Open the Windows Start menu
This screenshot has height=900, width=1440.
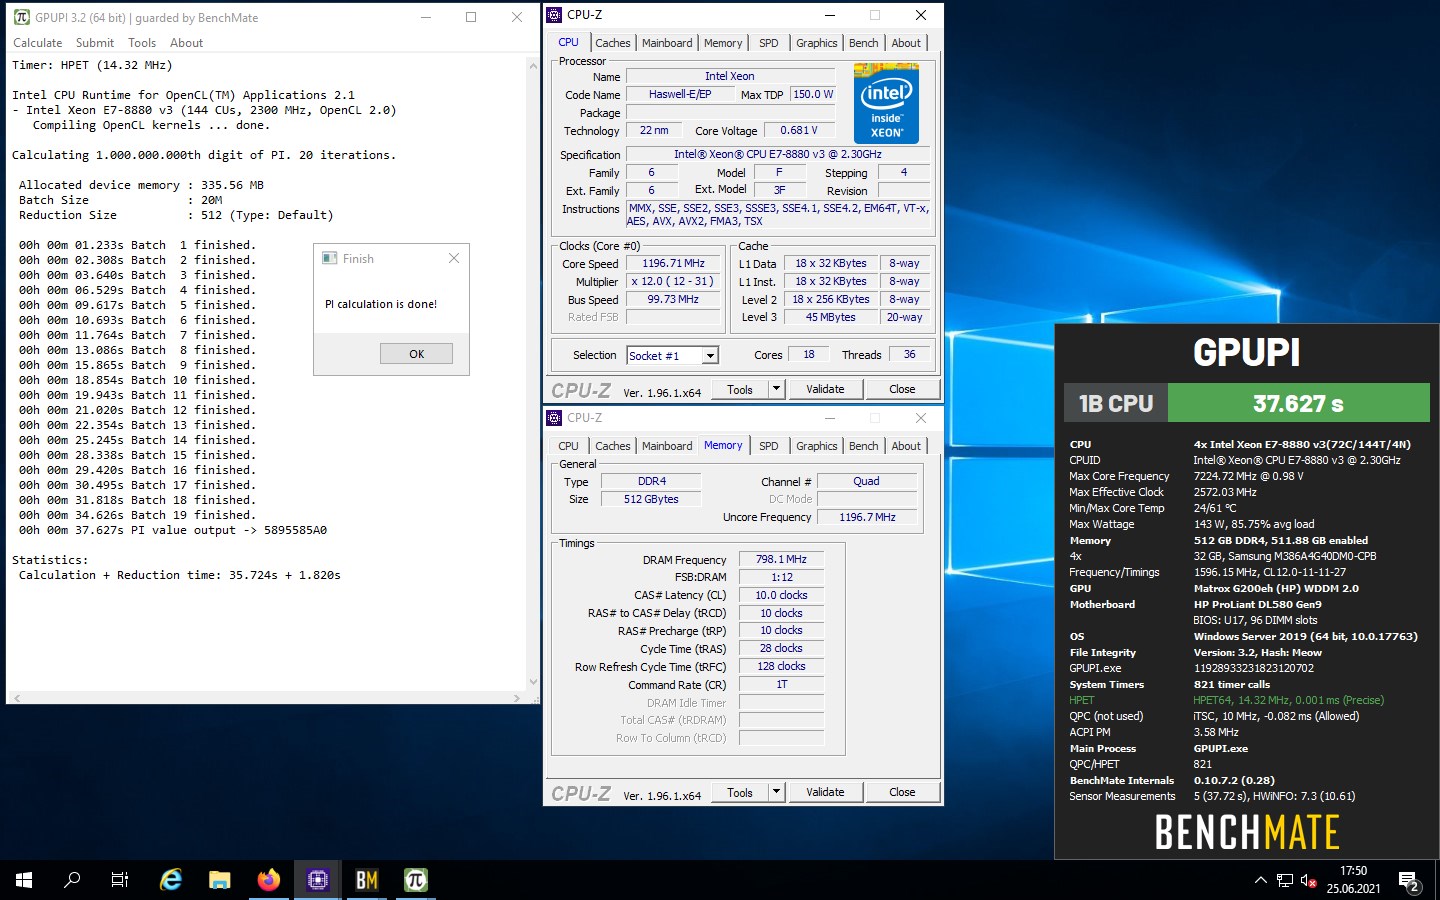tap(24, 880)
